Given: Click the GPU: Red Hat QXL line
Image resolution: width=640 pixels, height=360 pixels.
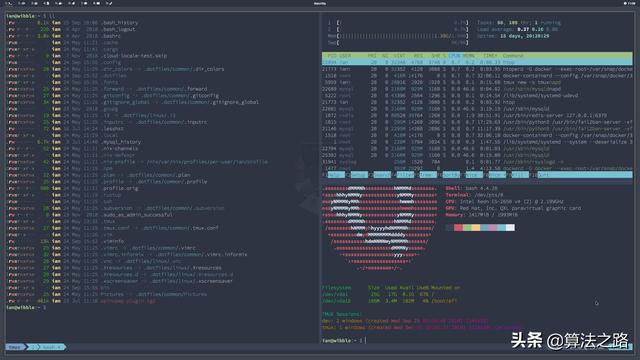Looking at the screenshot, I should tap(513, 208).
